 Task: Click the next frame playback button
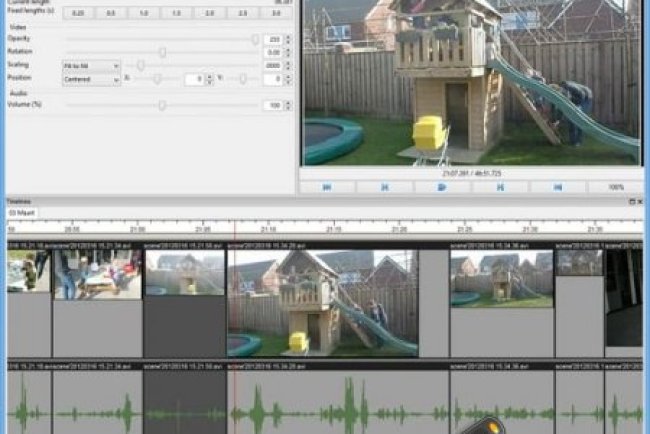pyautogui.click(x=500, y=186)
